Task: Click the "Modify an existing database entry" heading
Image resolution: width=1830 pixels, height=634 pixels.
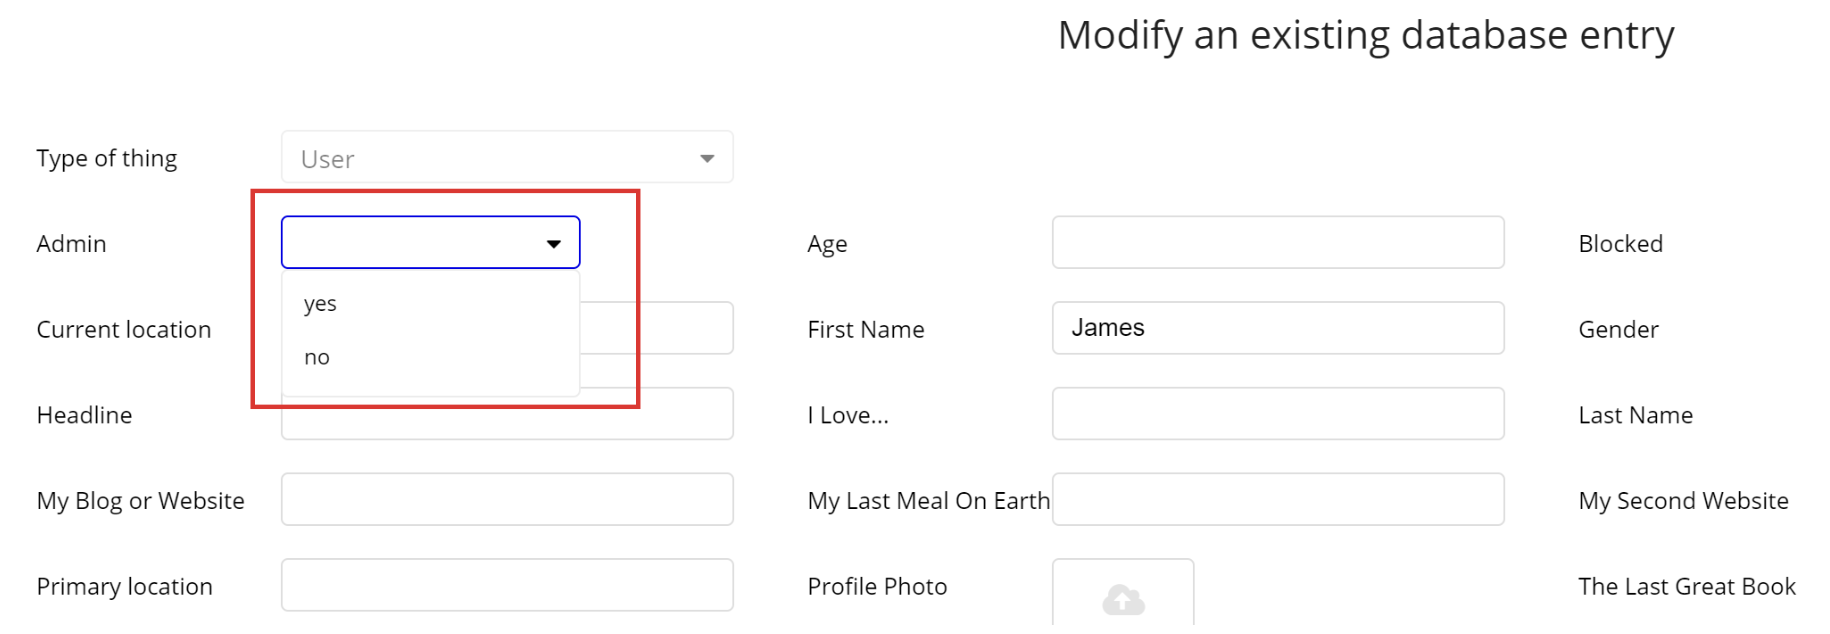Action: pos(1365,36)
